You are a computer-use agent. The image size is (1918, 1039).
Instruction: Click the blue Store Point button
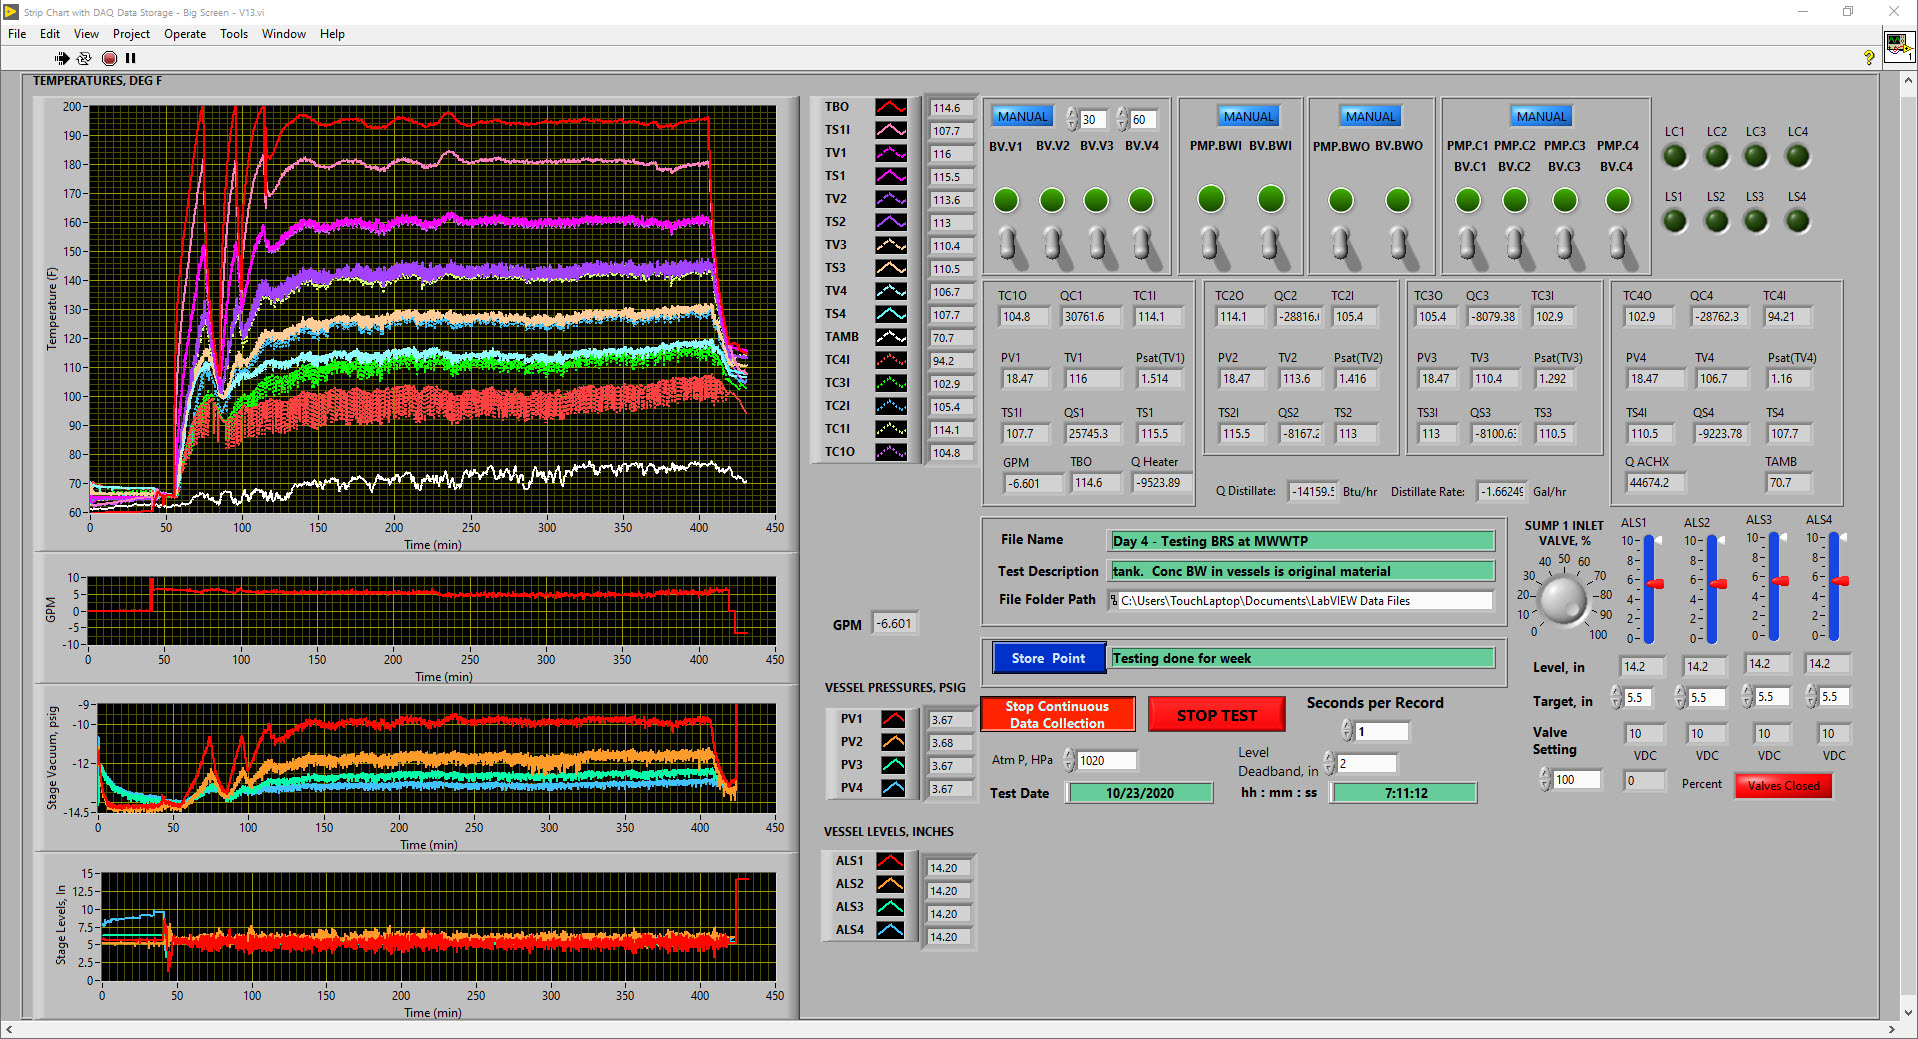[x=1048, y=658]
